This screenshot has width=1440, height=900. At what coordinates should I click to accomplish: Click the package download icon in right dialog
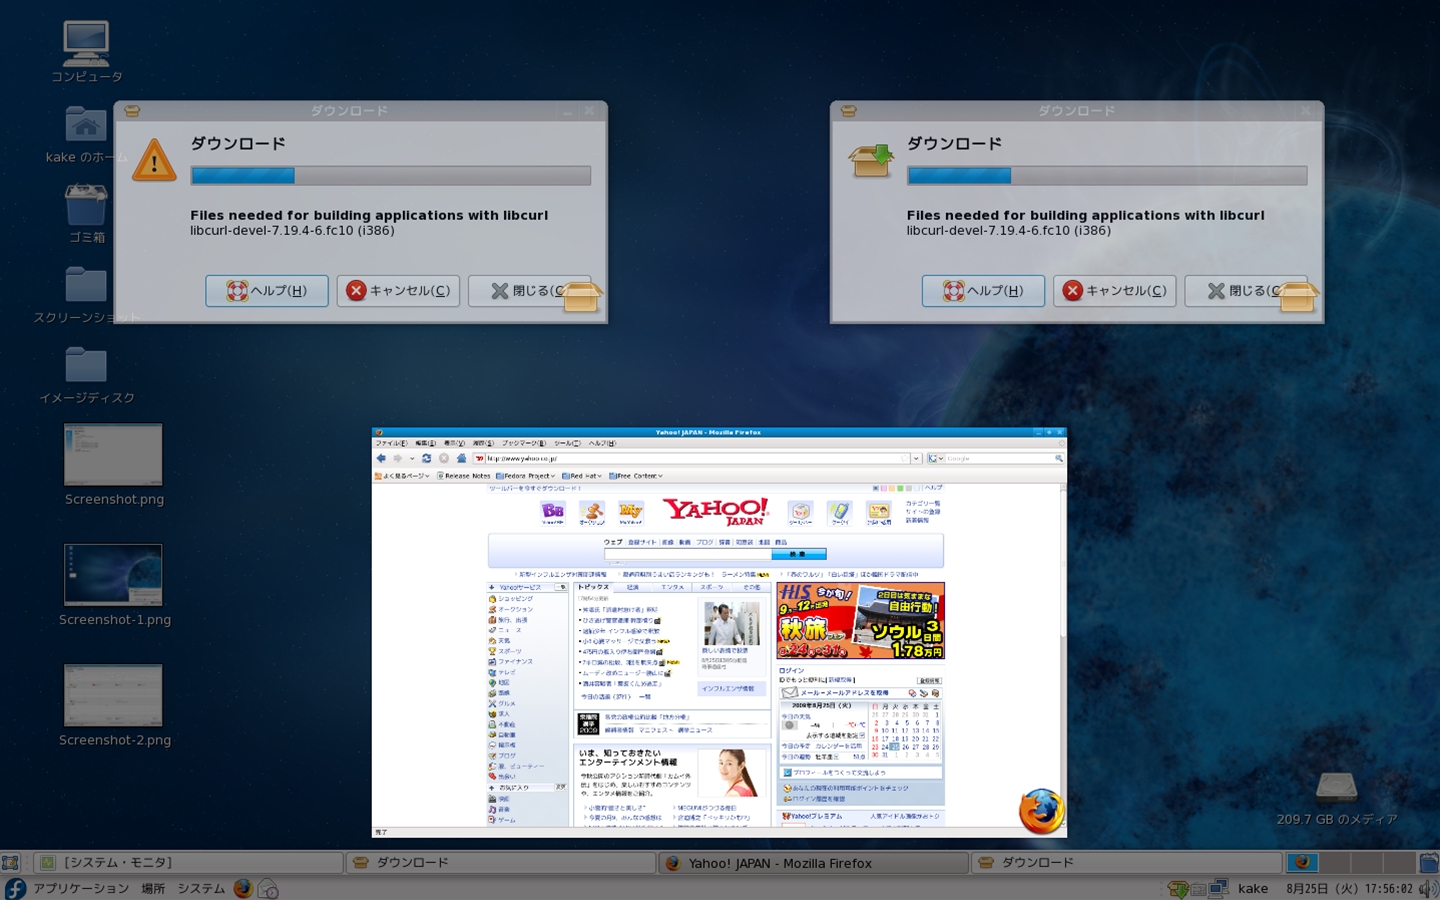click(x=870, y=160)
